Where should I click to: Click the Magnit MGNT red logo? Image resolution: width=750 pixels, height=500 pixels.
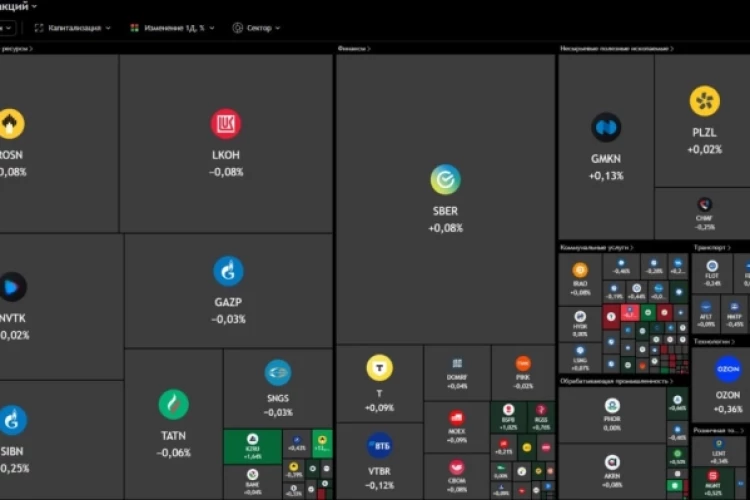(713, 476)
